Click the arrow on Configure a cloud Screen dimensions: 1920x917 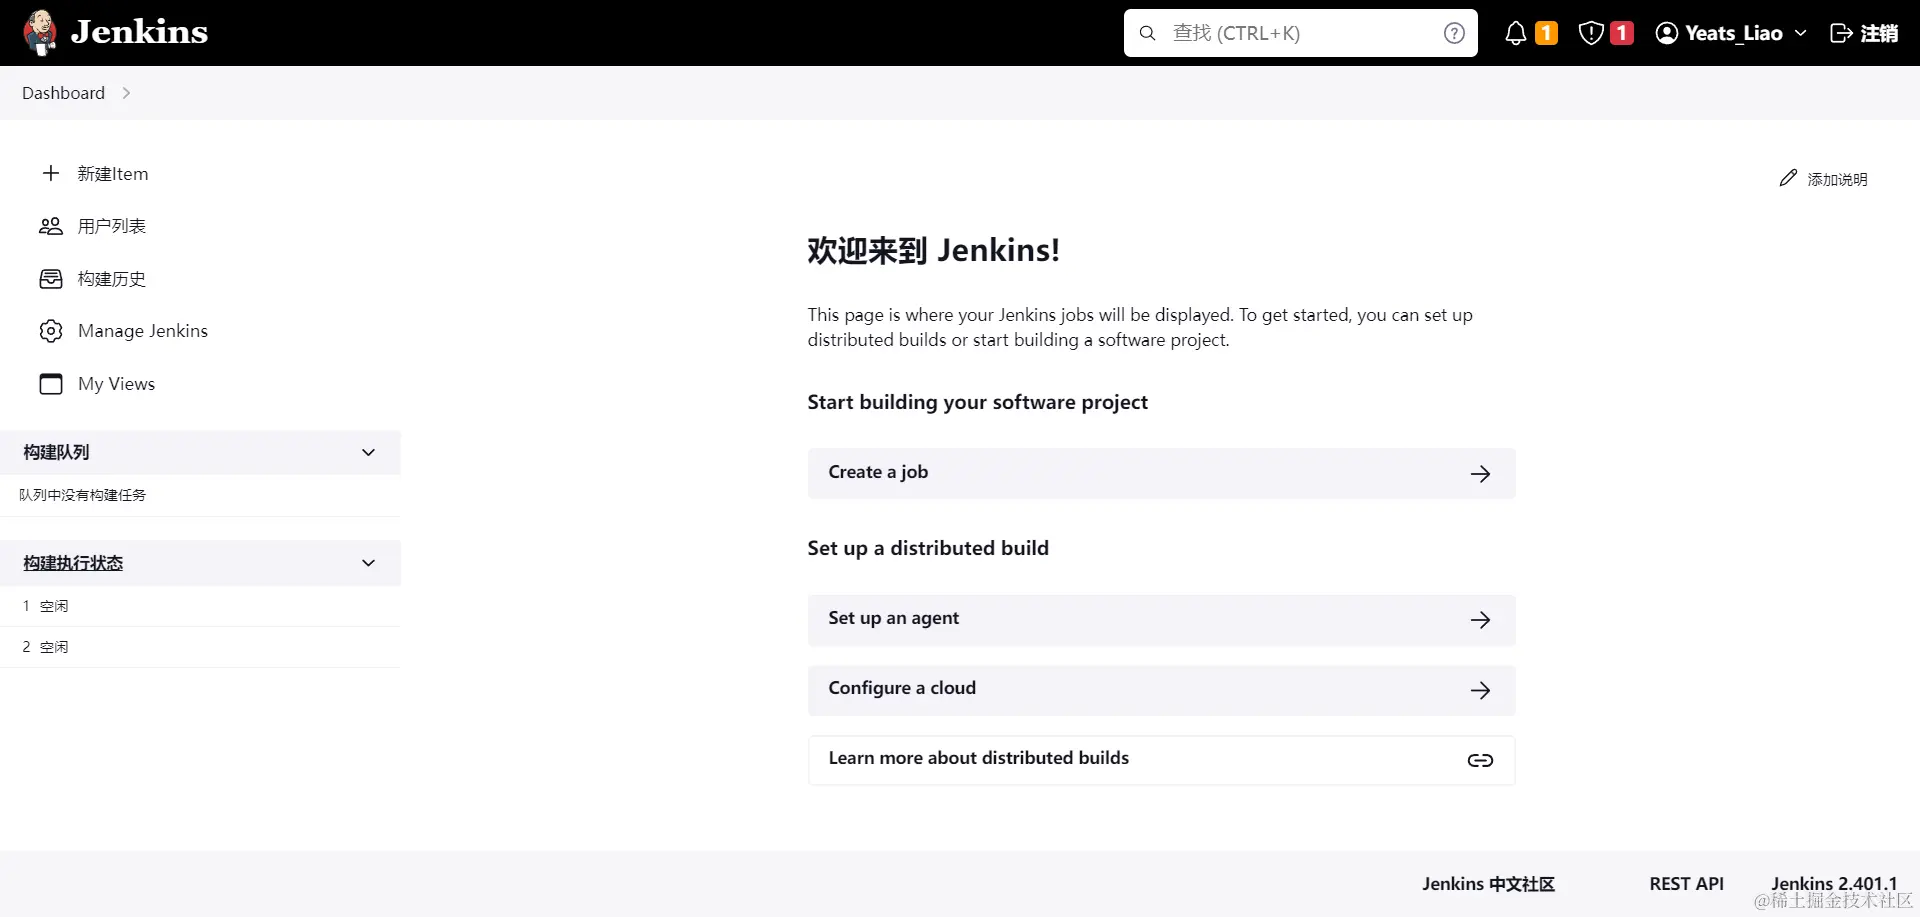pos(1481,691)
